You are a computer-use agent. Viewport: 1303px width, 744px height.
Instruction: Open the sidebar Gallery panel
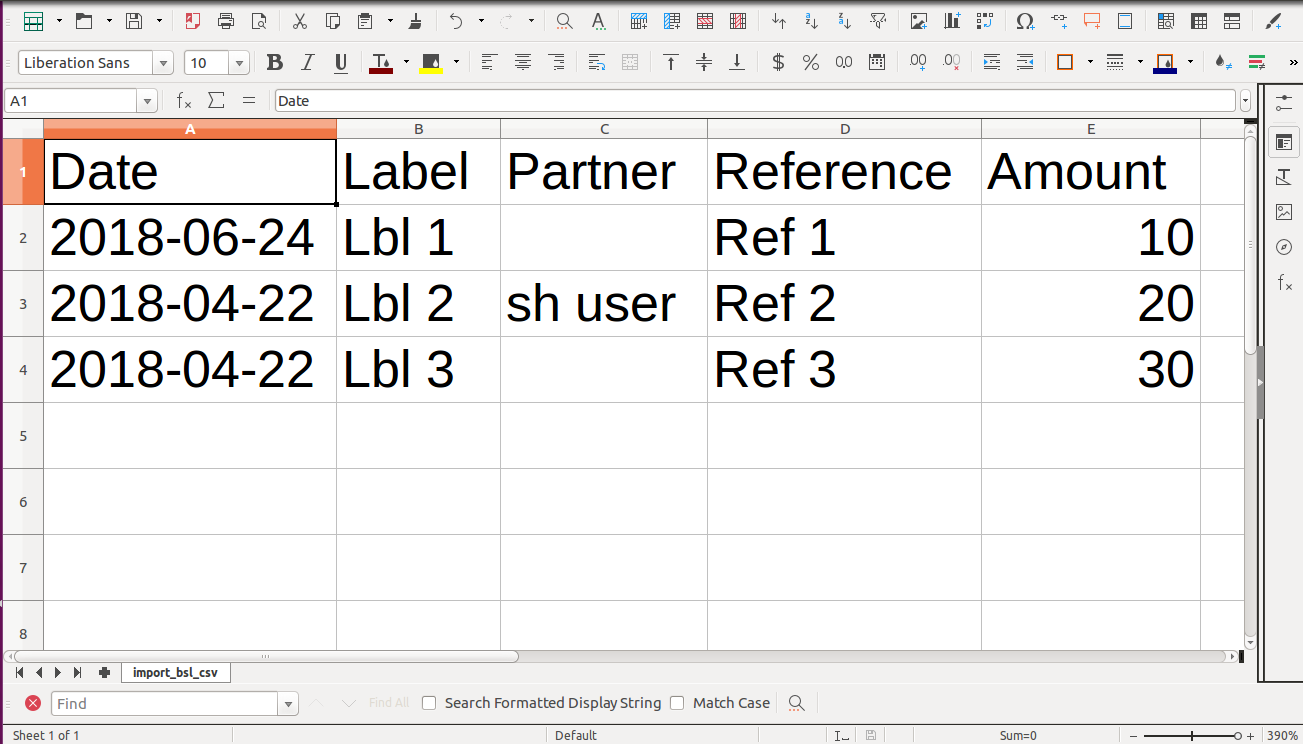(1284, 212)
